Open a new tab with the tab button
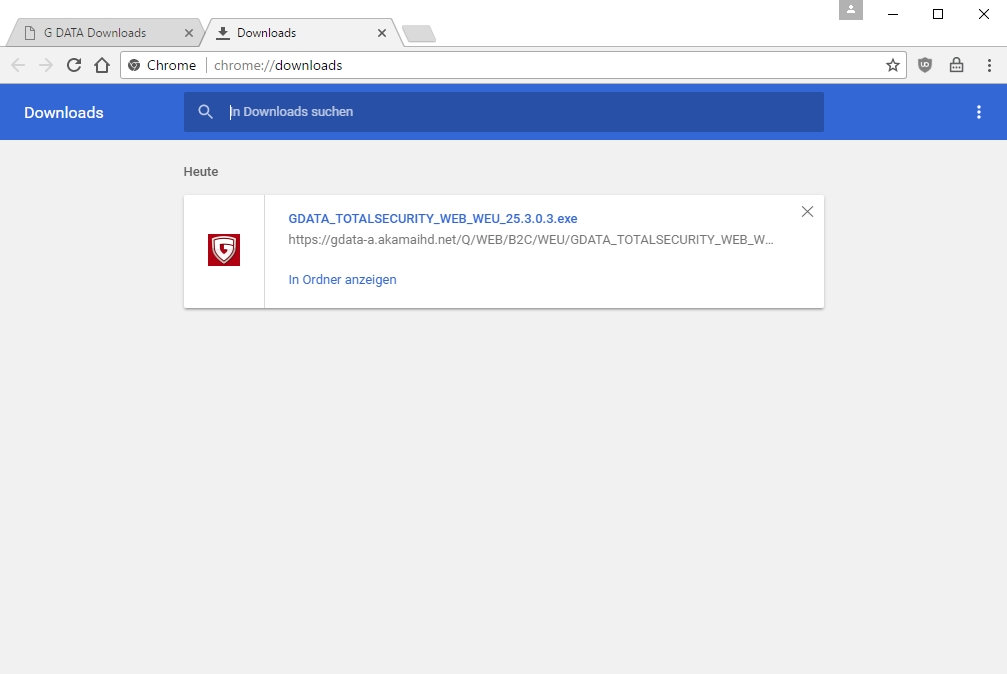This screenshot has height=674, width=1007. 419,33
